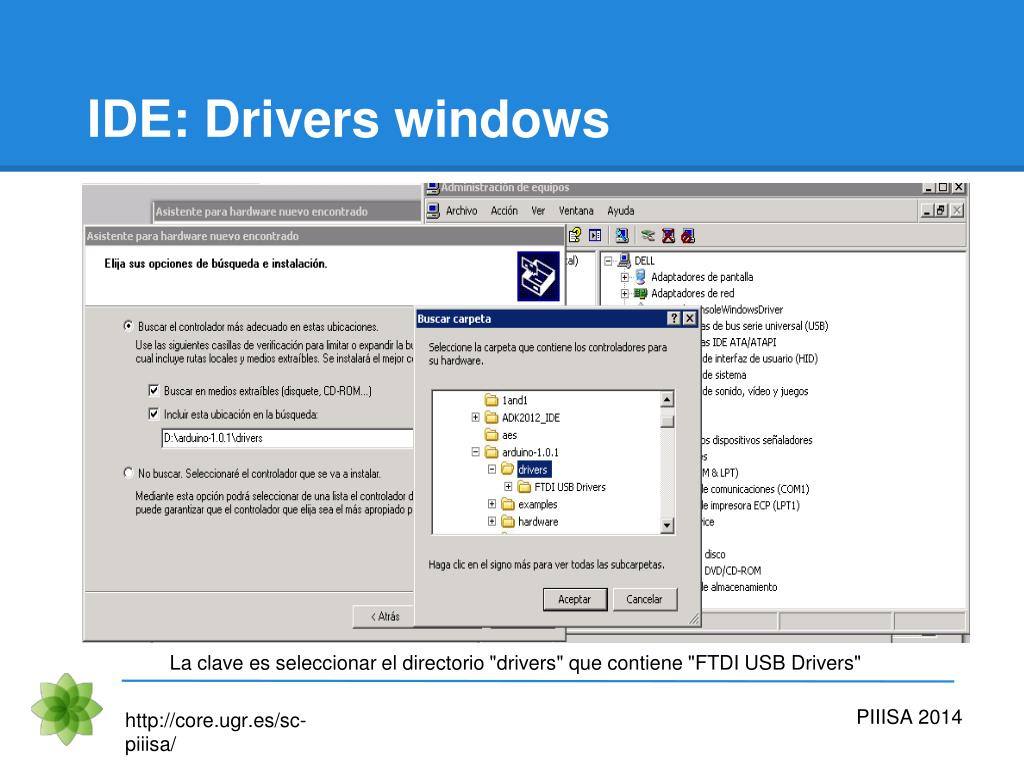Click the examples folder icon
Viewport: 1024px width, 768px height.
coord(508,504)
